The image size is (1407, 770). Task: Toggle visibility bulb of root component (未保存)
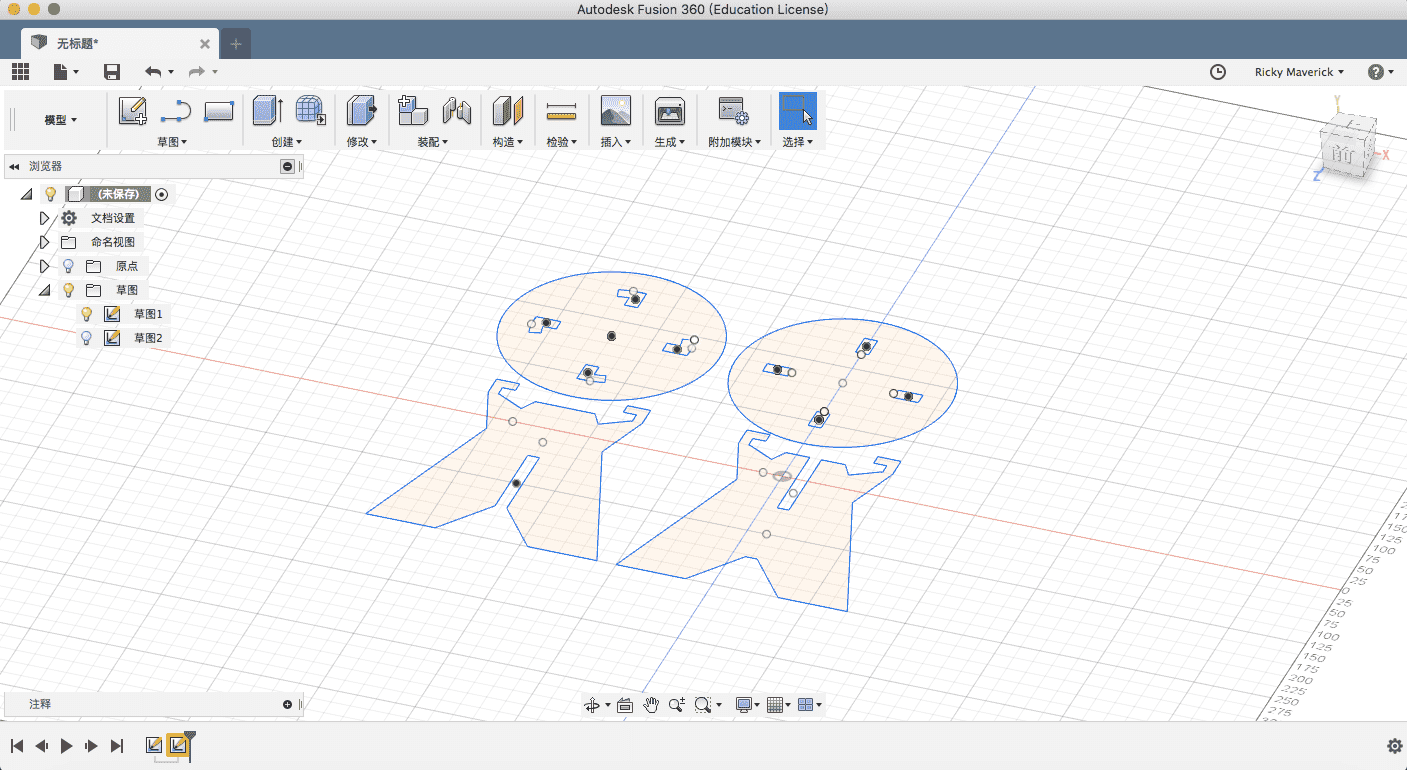[50, 194]
